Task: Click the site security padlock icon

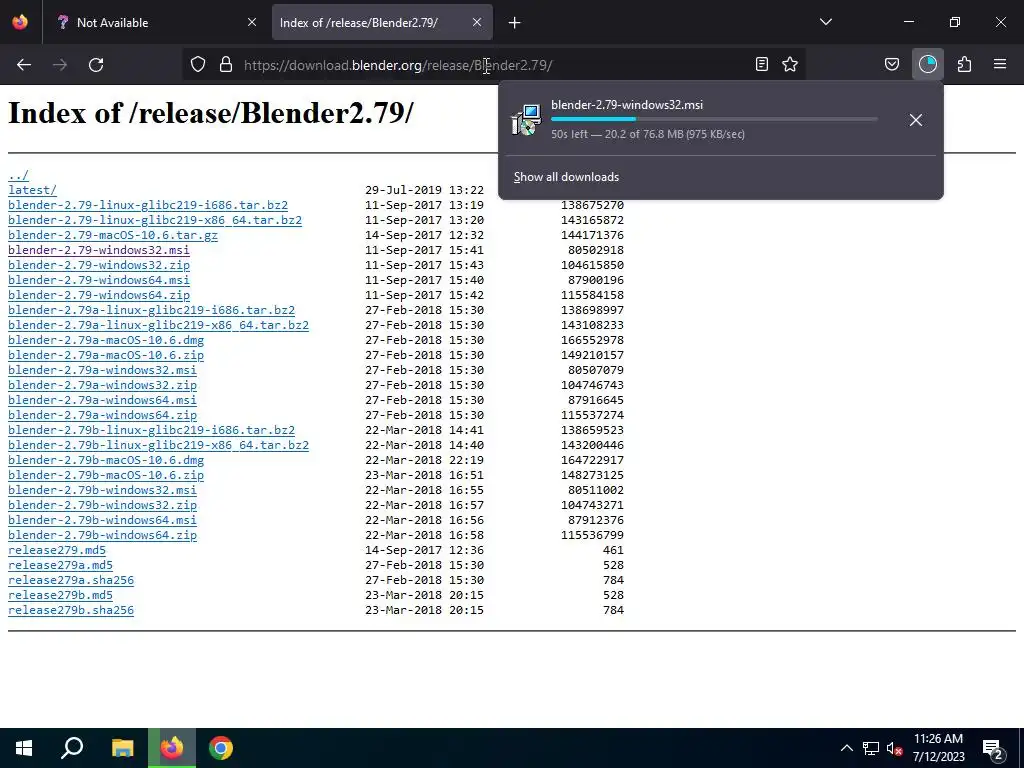Action: pyautogui.click(x=226, y=64)
